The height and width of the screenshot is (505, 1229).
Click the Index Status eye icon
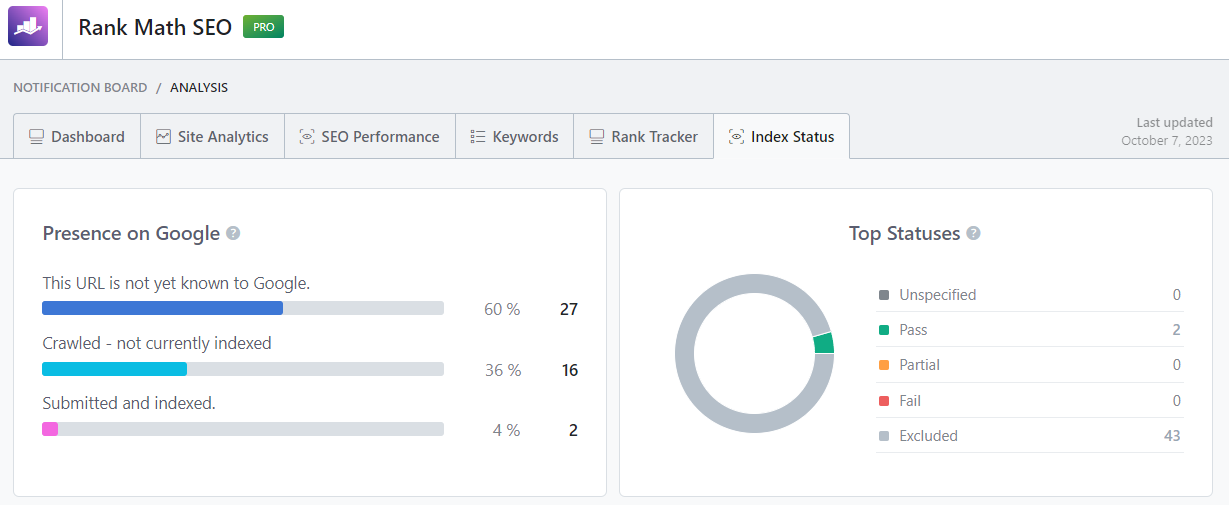[737, 137]
